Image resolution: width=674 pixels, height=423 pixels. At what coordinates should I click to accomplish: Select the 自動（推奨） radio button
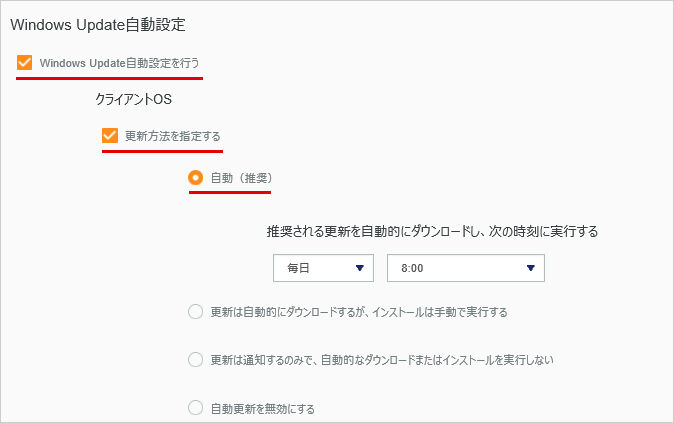point(196,178)
